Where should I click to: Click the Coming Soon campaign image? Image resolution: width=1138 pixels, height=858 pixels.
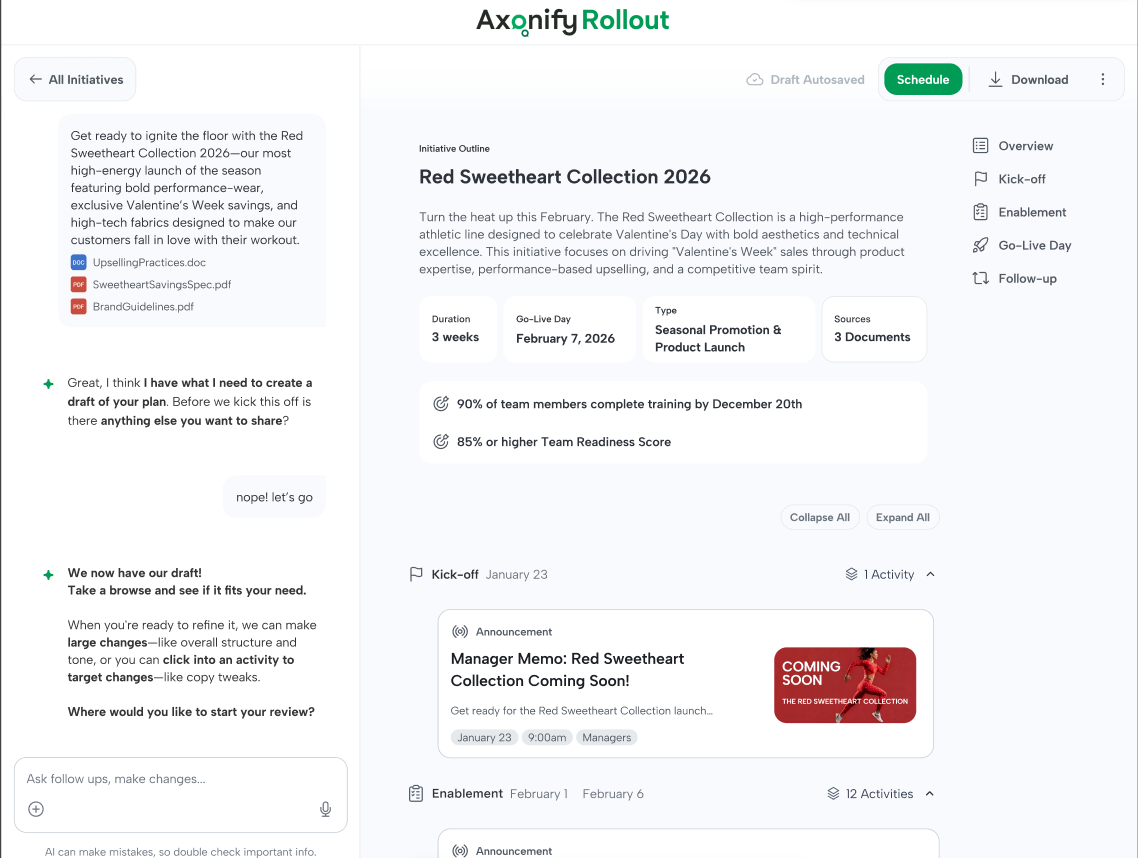(x=844, y=685)
